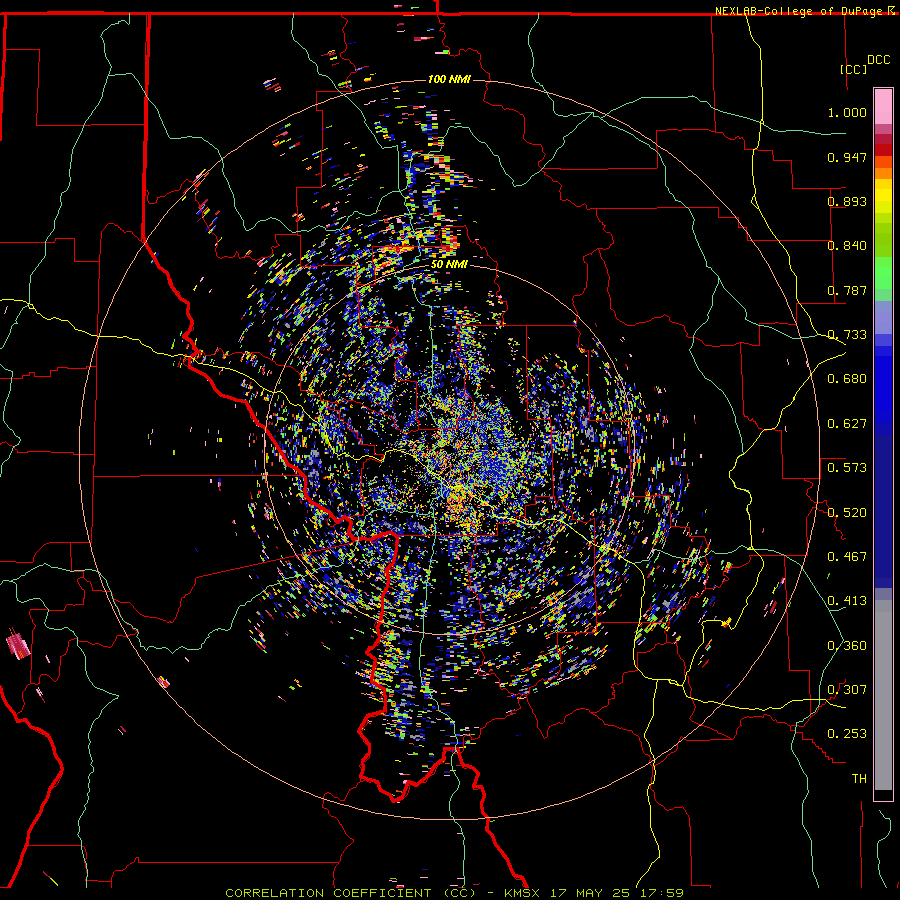The image size is (900, 900).
Task: Pick the pink top segment of color bar
Action: coord(883,106)
